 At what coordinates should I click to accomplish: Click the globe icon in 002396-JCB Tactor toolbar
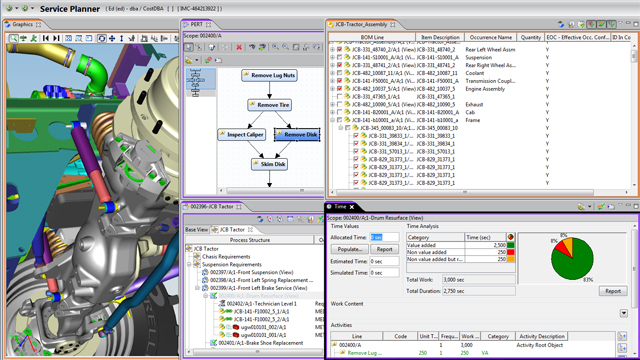[260, 219]
